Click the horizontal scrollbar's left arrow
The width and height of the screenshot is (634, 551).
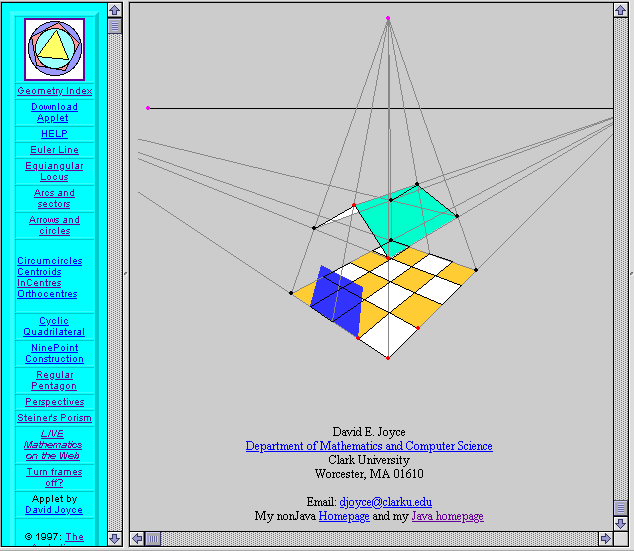[x=138, y=538]
